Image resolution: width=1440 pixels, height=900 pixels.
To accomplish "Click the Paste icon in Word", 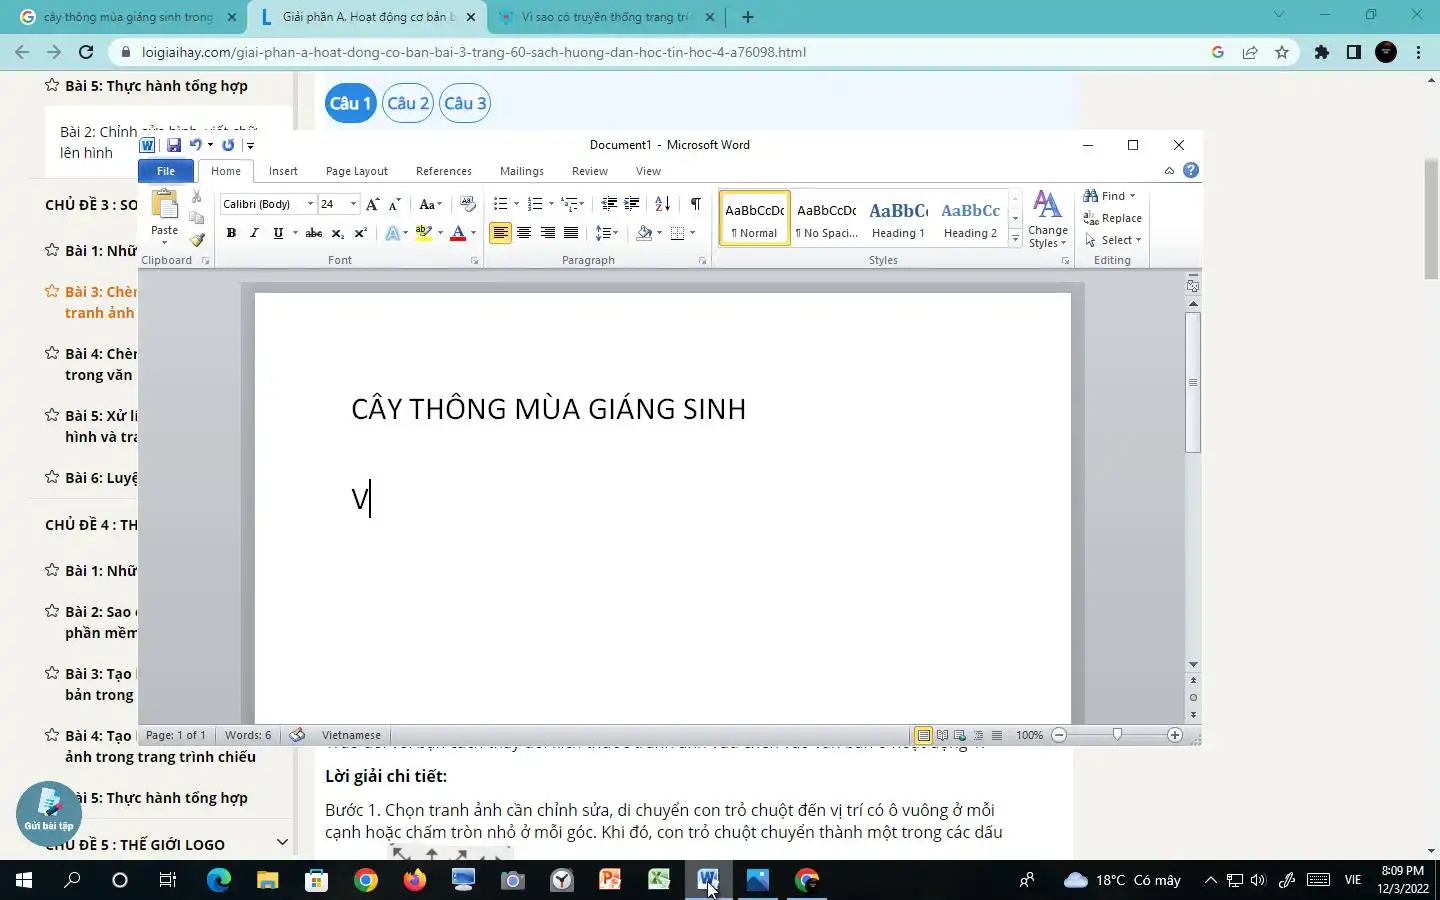I will [x=164, y=205].
